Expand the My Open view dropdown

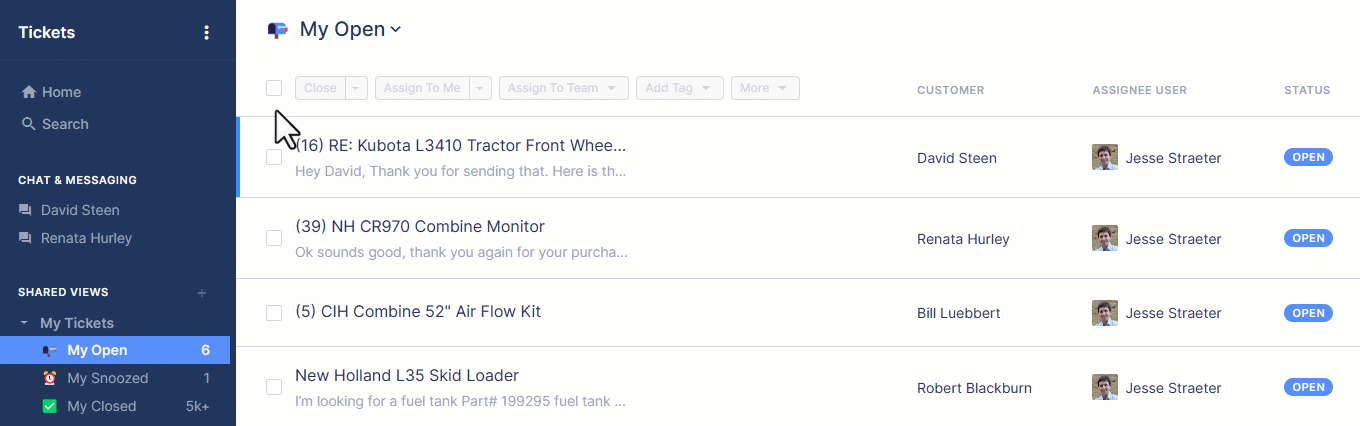396,30
